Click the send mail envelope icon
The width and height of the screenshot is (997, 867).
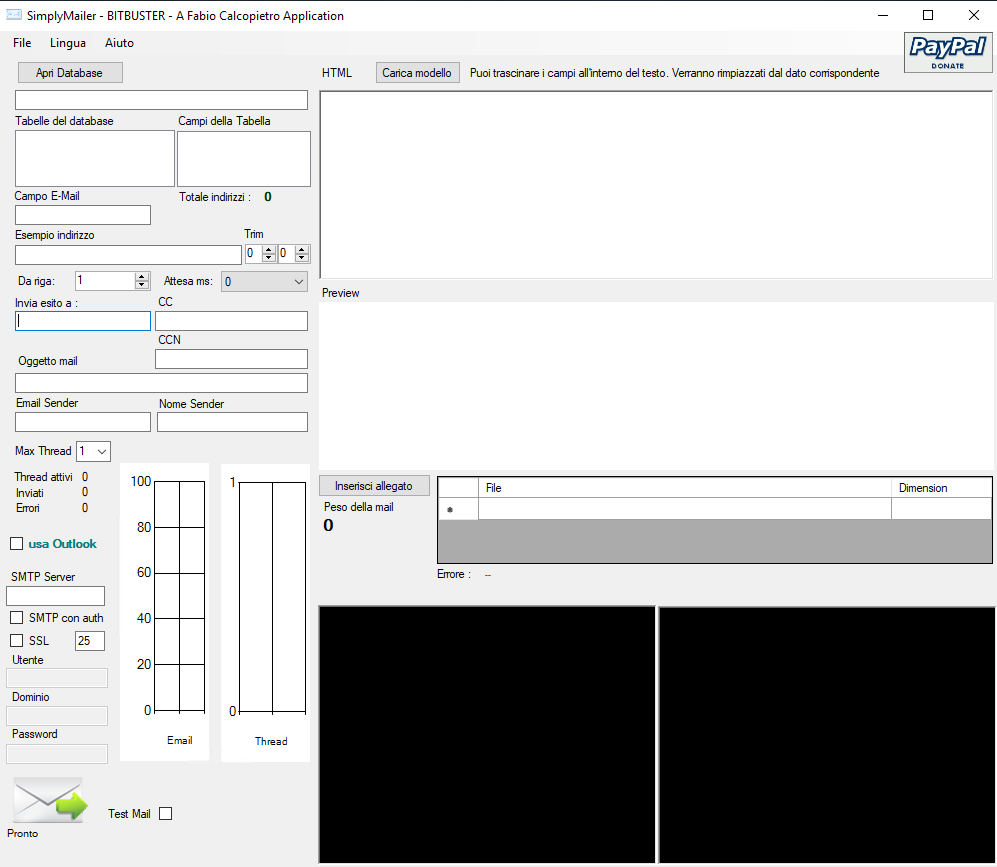[x=50, y=800]
